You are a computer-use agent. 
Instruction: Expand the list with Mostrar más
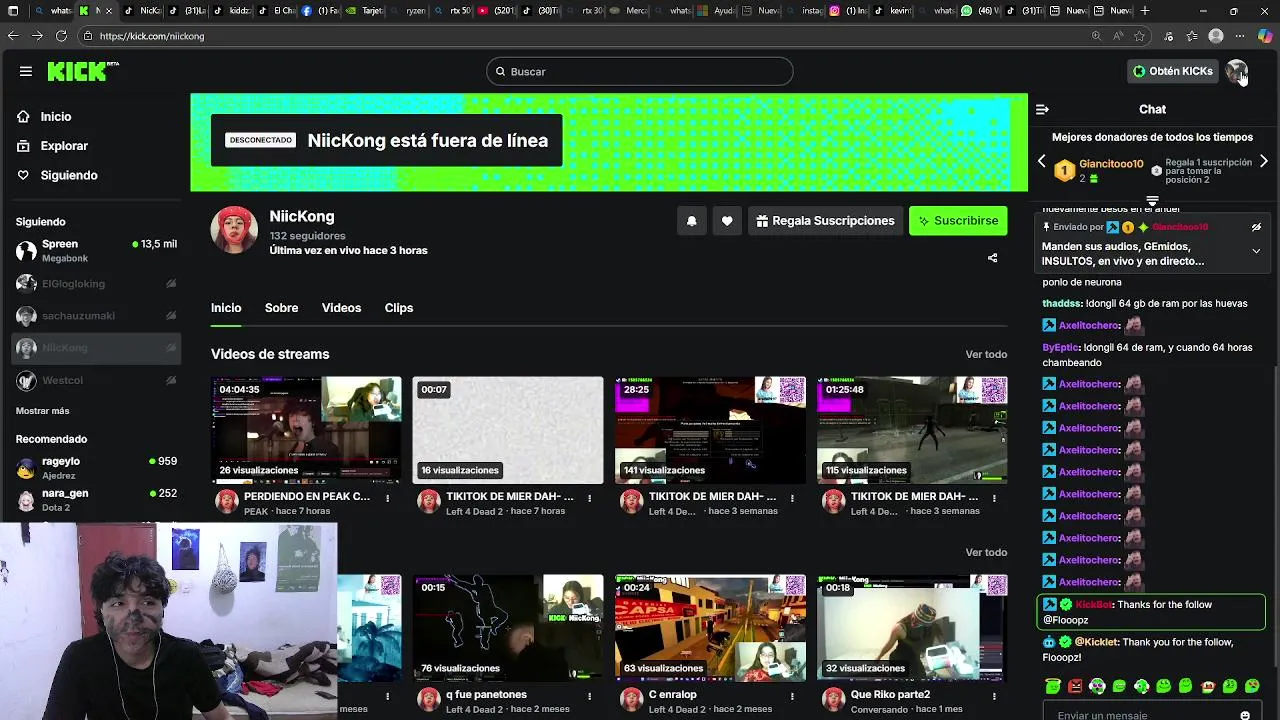(x=42, y=411)
